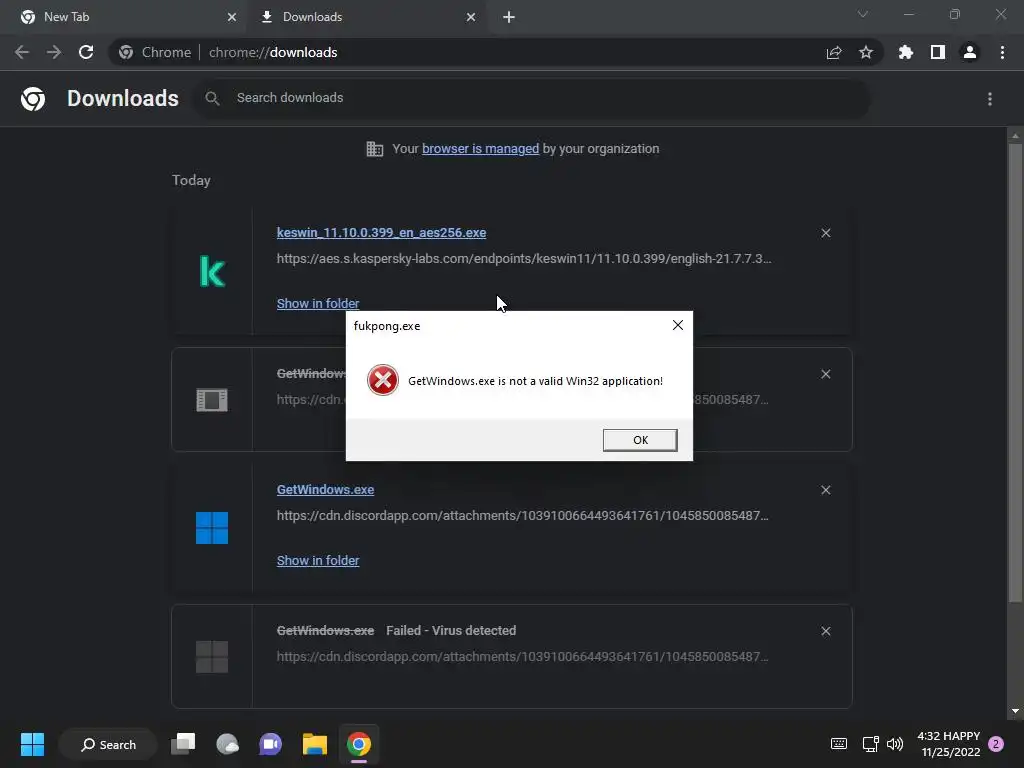This screenshot has height=768, width=1024.
Task: Click the organization building icon
Action: [375, 149]
